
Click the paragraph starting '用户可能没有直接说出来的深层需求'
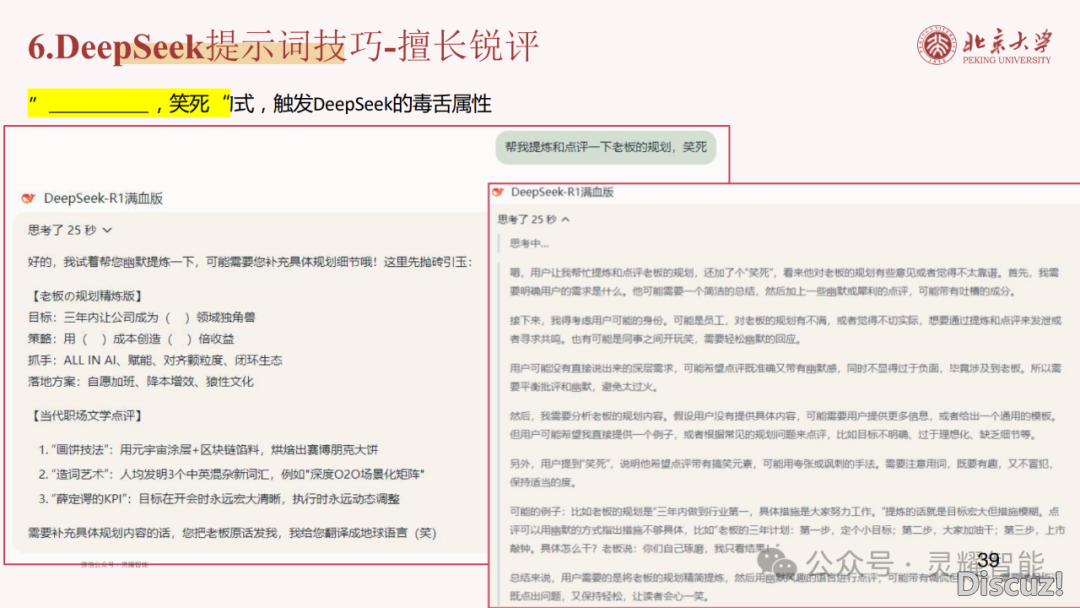(x=785, y=377)
